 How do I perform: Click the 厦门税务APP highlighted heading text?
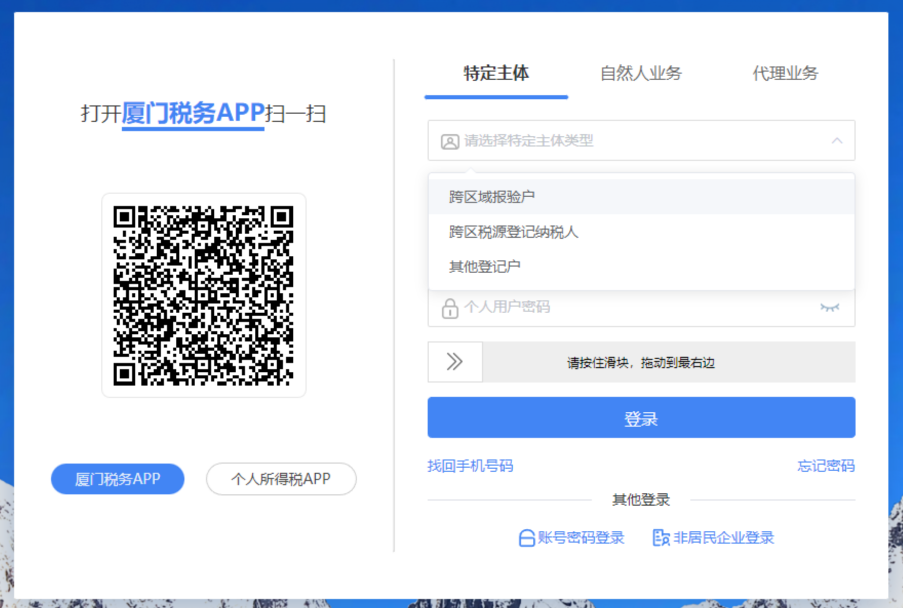click(193, 113)
